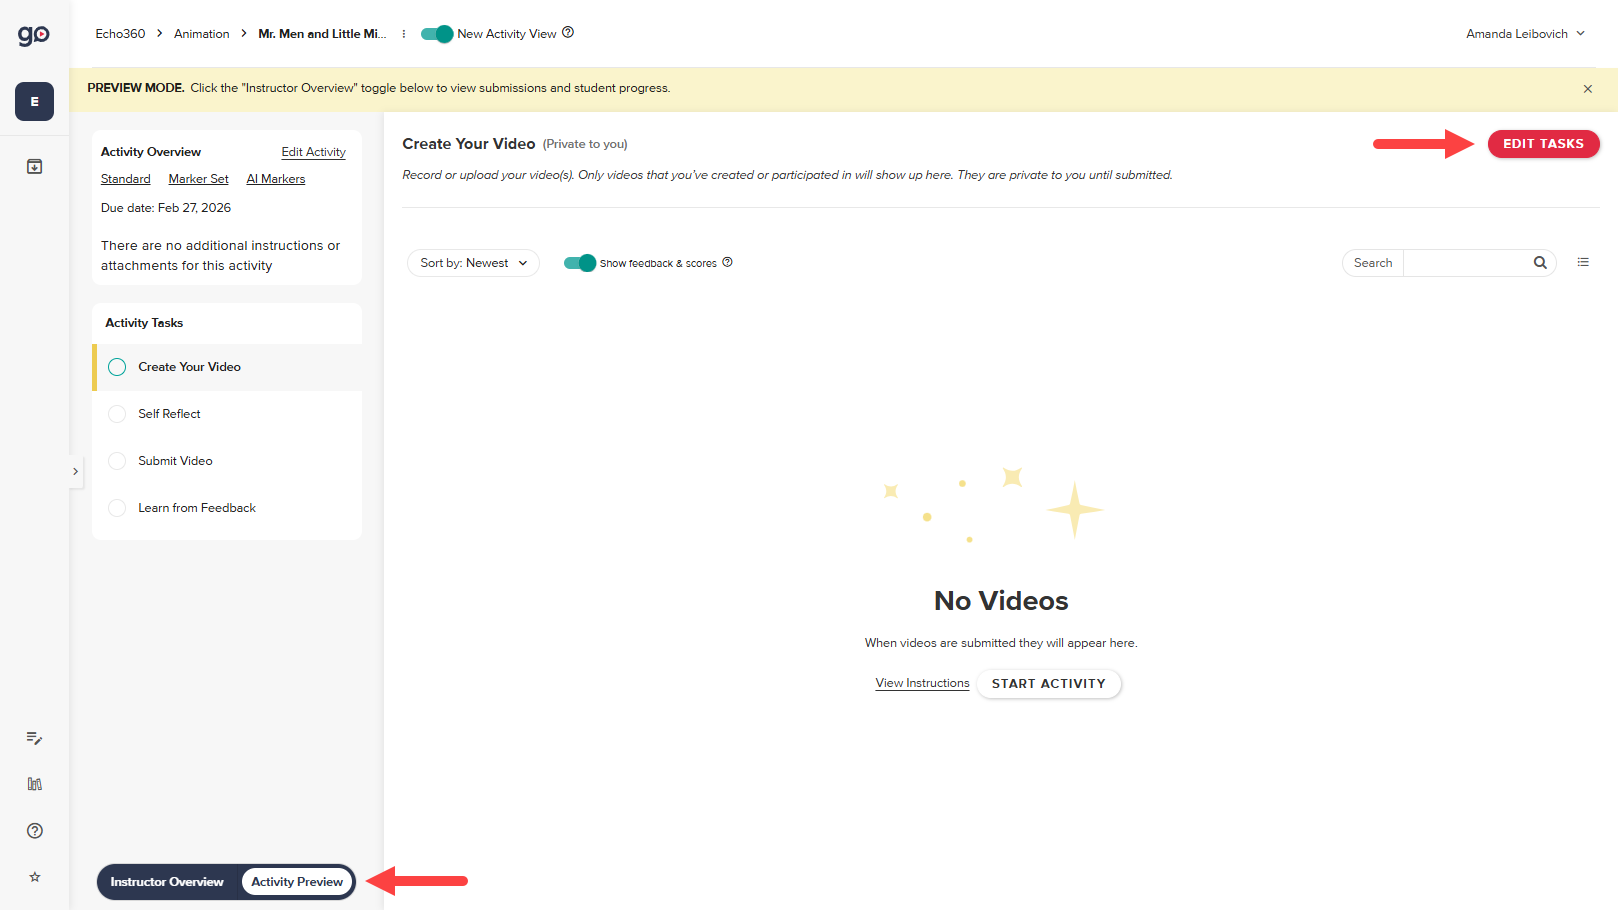The width and height of the screenshot is (1618, 910).
Task: Click the EDIT TASKS button
Action: click(x=1543, y=143)
